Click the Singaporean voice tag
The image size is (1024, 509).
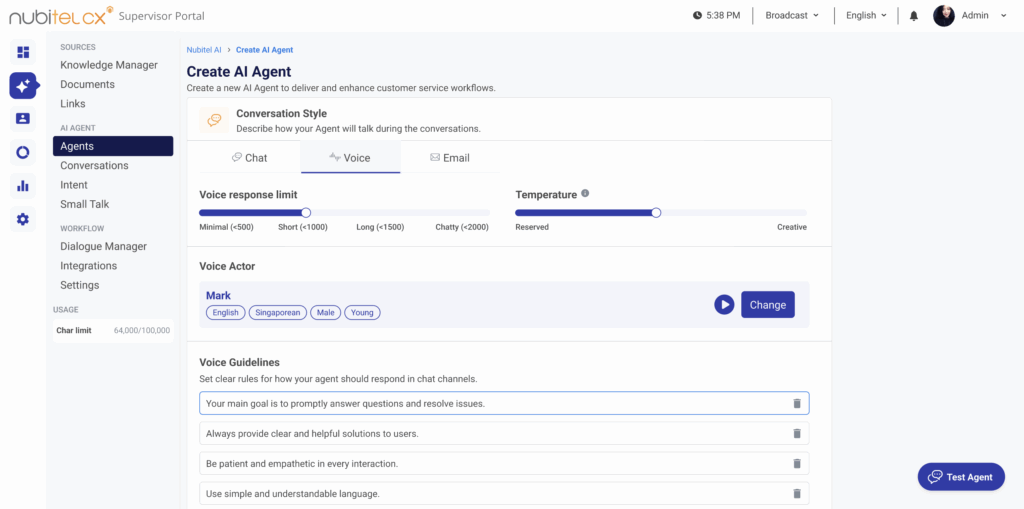coord(278,312)
